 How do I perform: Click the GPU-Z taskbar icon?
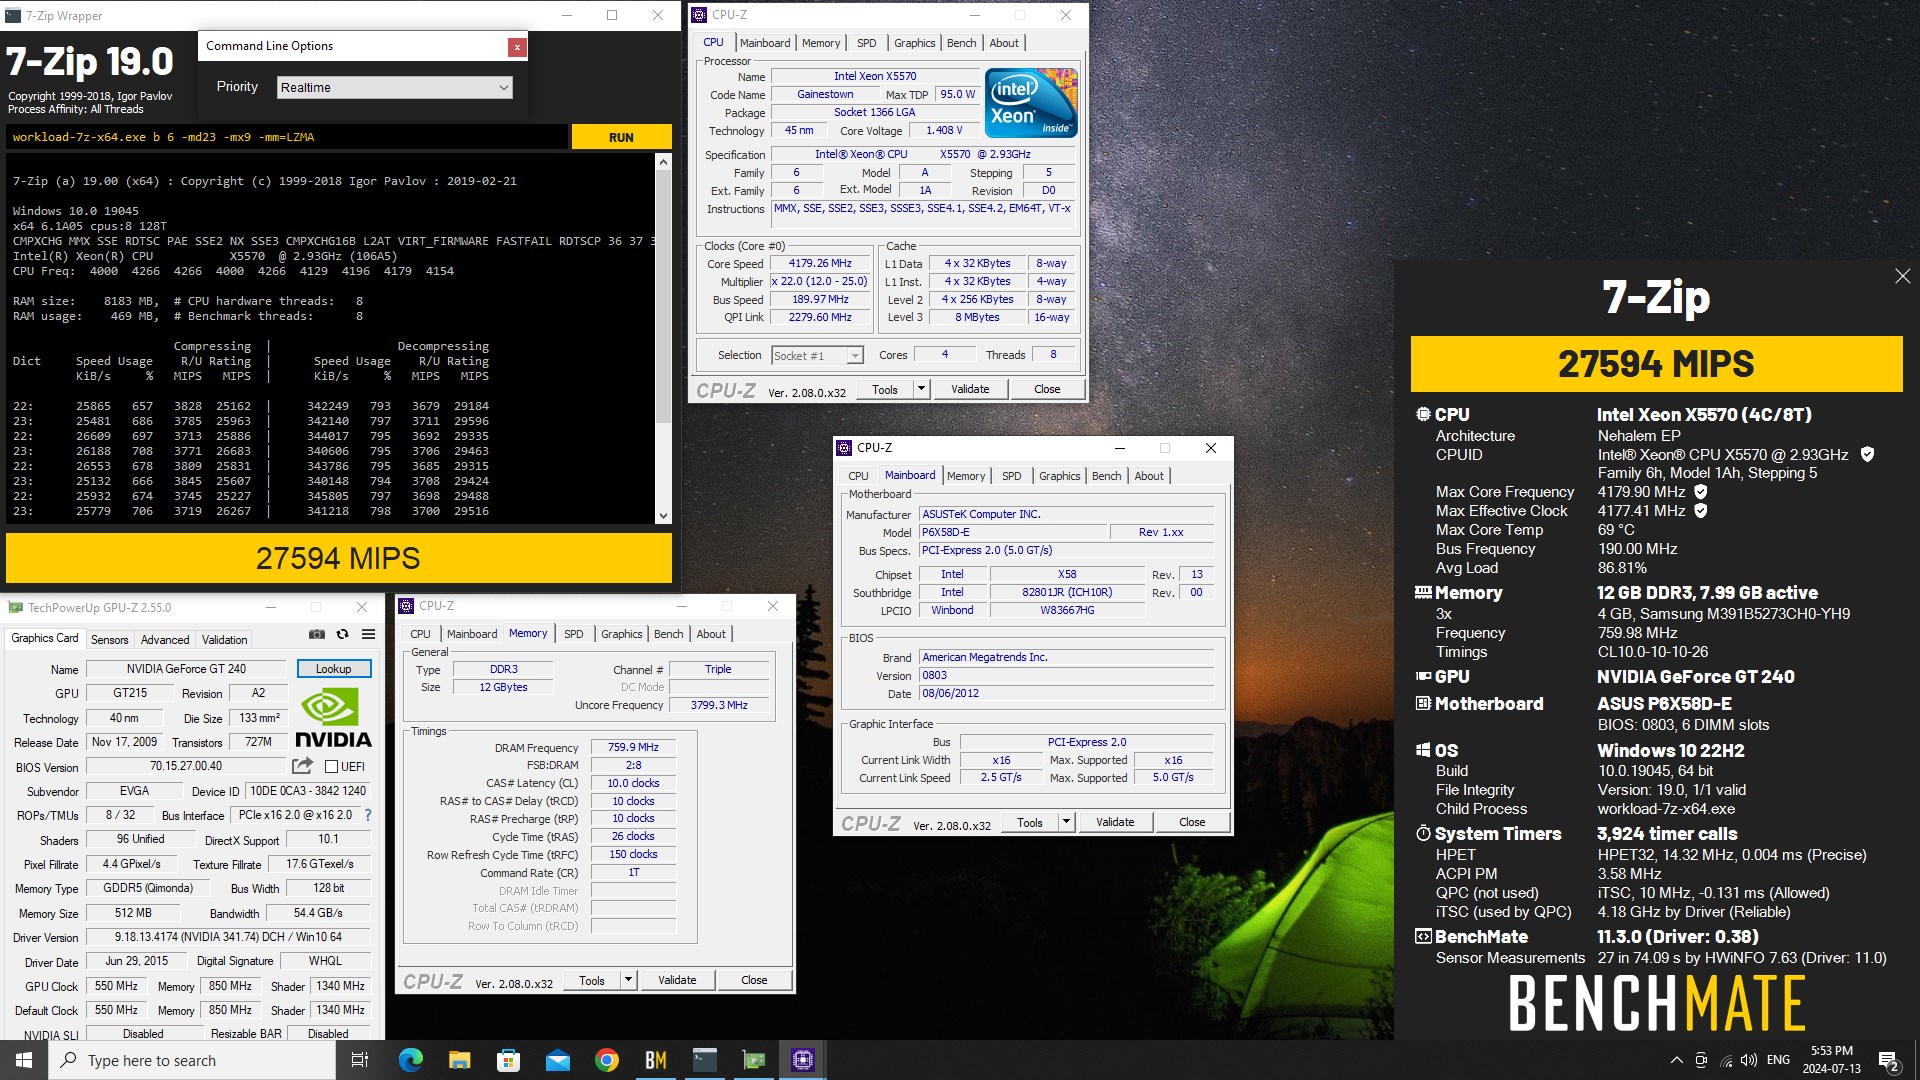coord(753,1060)
